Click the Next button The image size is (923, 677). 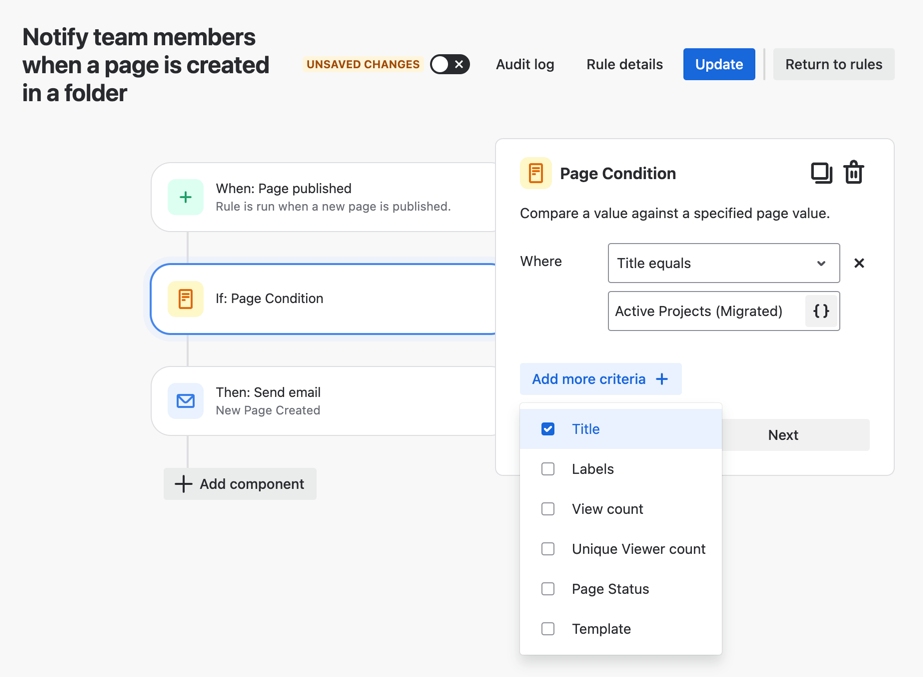pyautogui.click(x=795, y=435)
